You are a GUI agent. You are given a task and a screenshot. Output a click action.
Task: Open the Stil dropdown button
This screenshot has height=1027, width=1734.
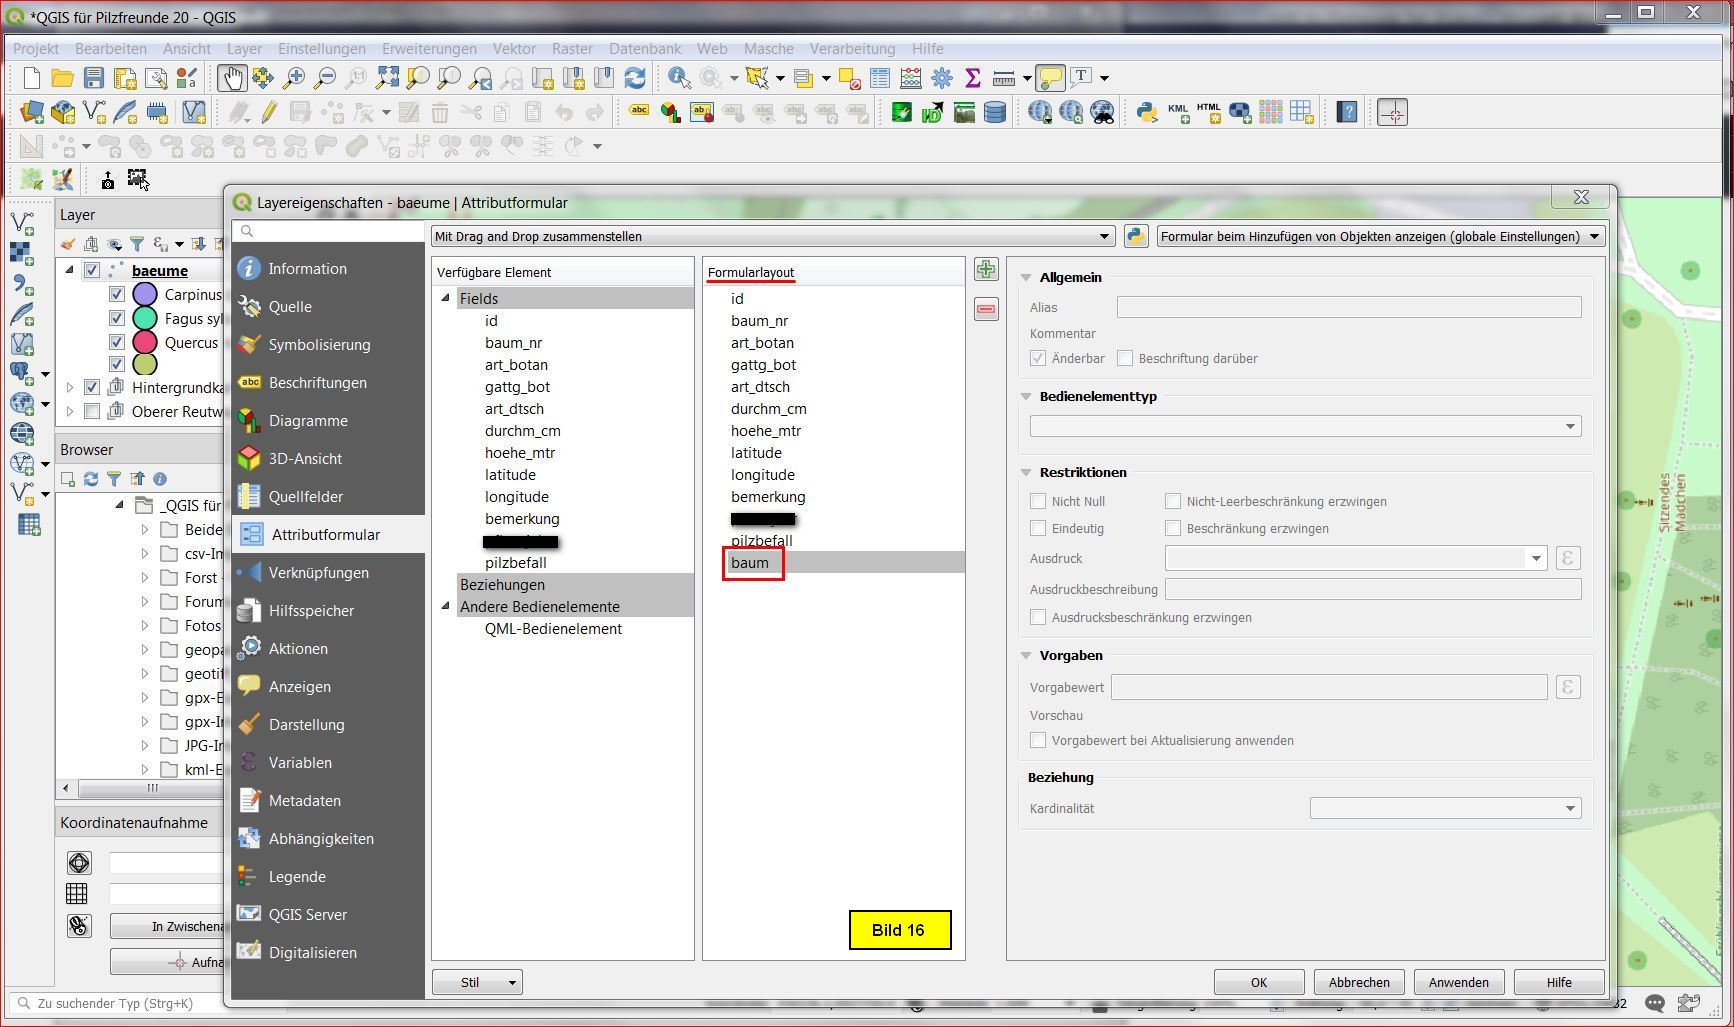pyautogui.click(x=478, y=983)
